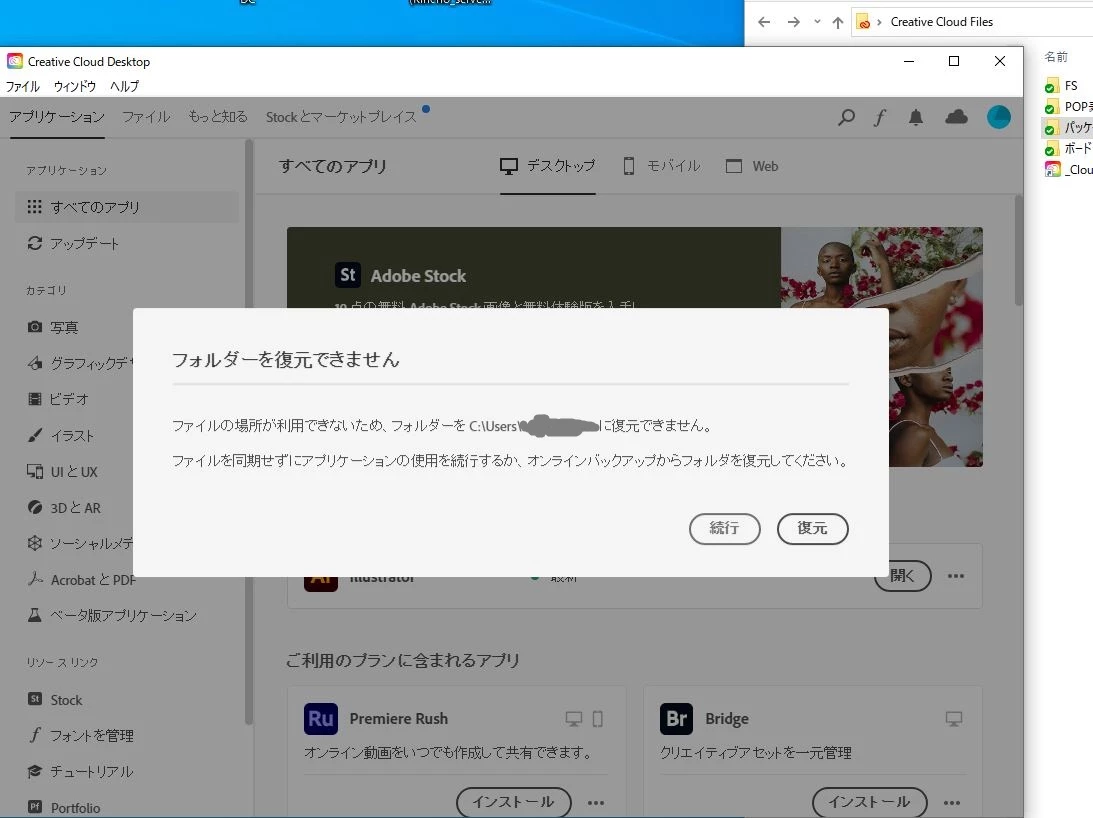Viewport: 1093px width, 818px height.
Task: Click the camera icon beside 写真
Action: (x=34, y=326)
